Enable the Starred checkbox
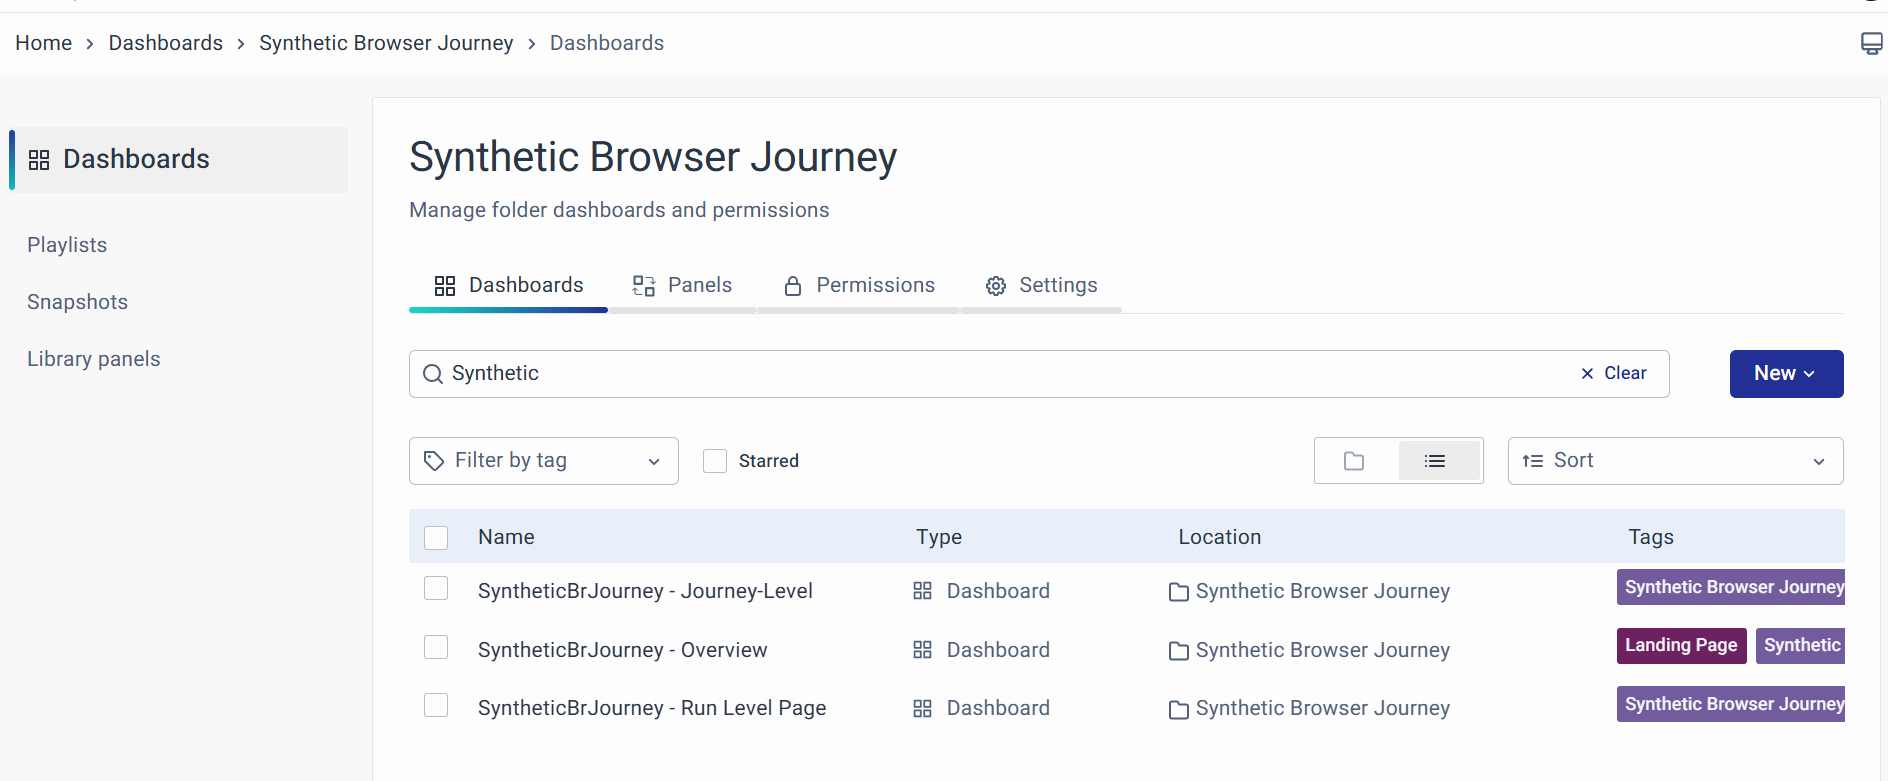The height and width of the screenshot is (781, 1888). [715, 461]
